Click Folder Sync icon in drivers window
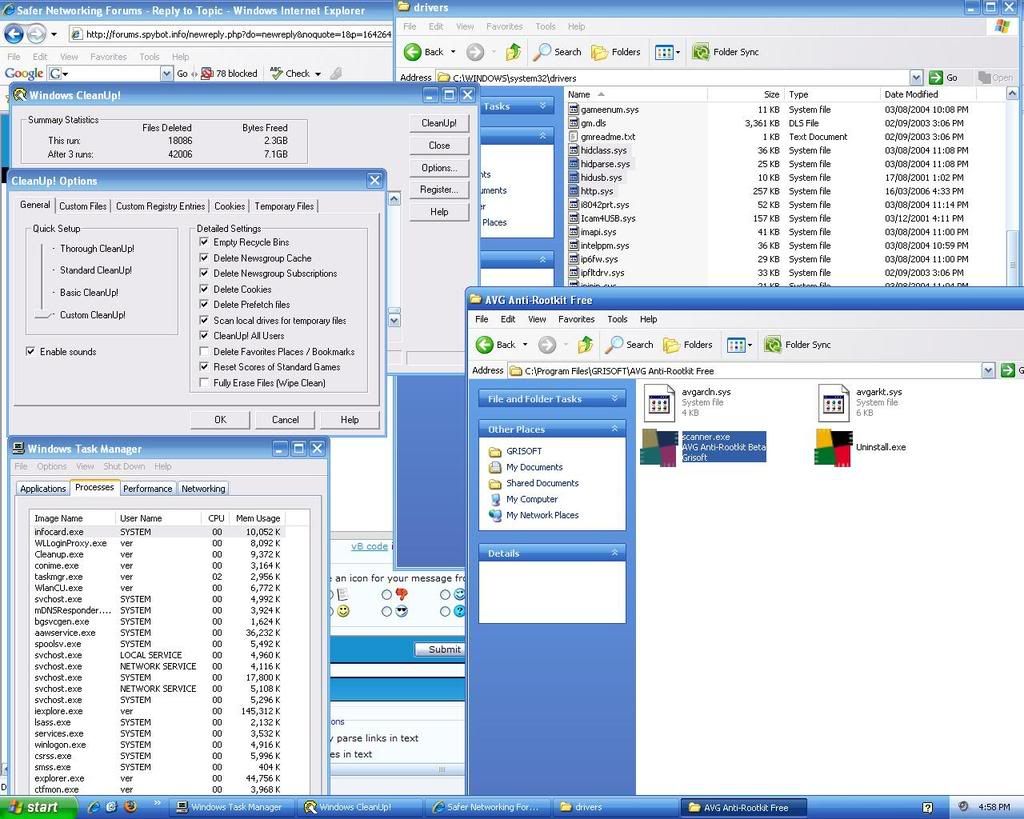This screenshot has height=819, width=1024. tap(701, 52)
